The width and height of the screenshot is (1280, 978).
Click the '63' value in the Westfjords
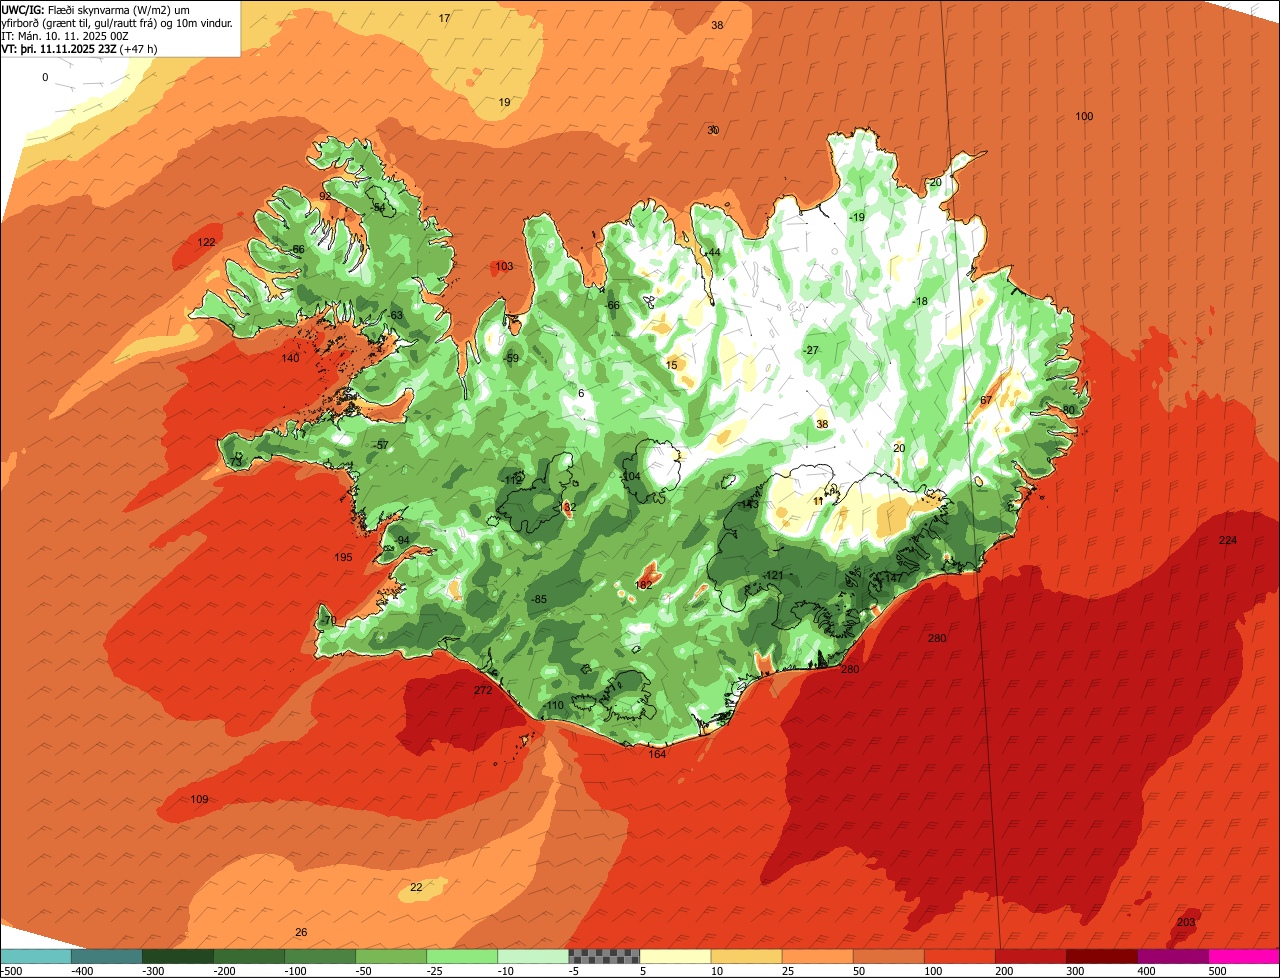tap(396, 315)
